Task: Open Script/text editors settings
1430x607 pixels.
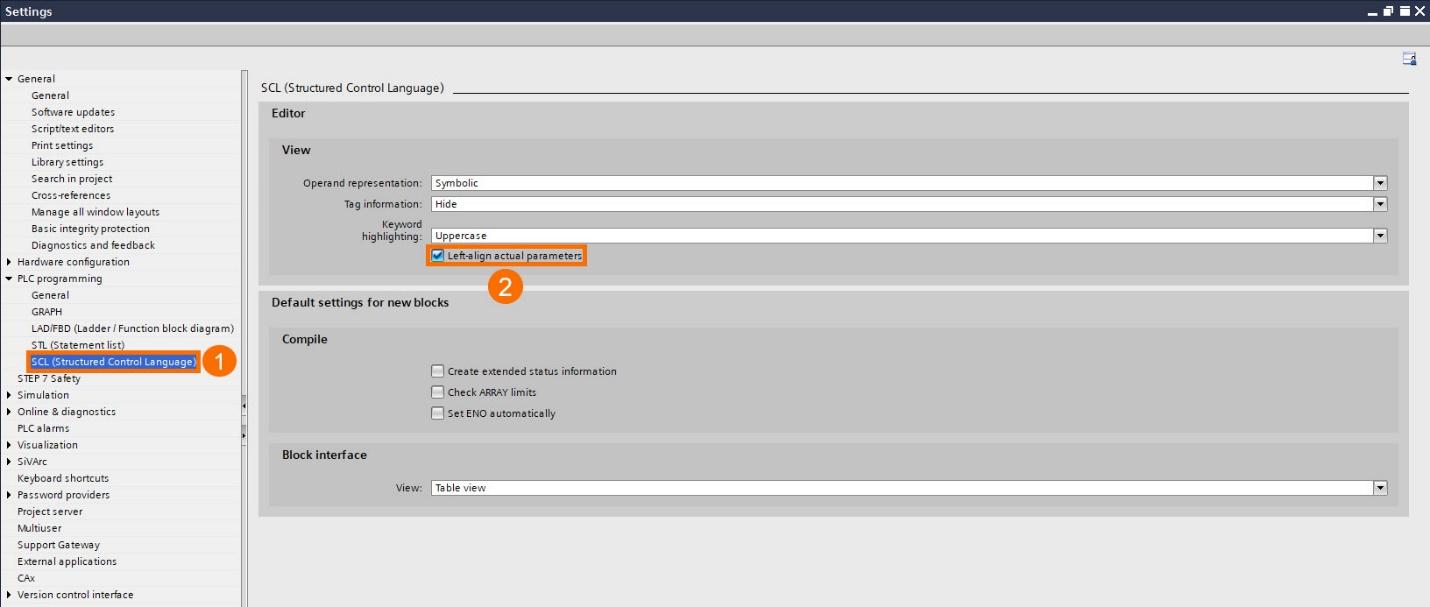Action: tap(73, 129)
